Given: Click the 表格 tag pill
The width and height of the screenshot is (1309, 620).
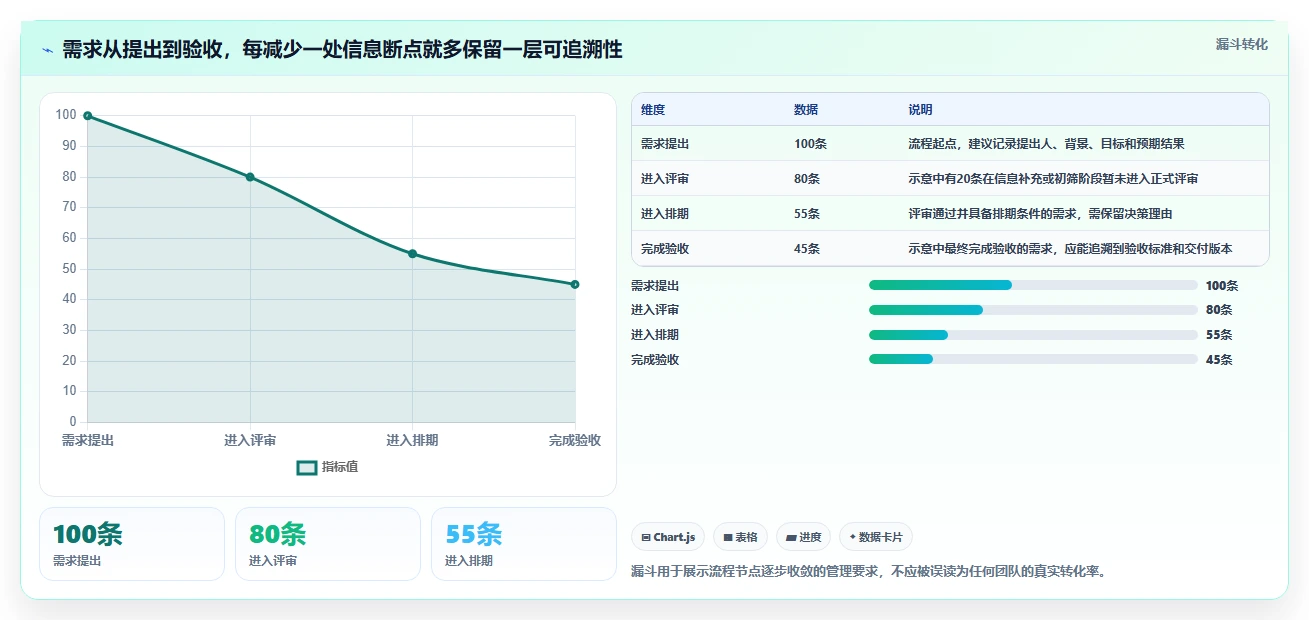Looking at the screenshot, I should 740,537.
